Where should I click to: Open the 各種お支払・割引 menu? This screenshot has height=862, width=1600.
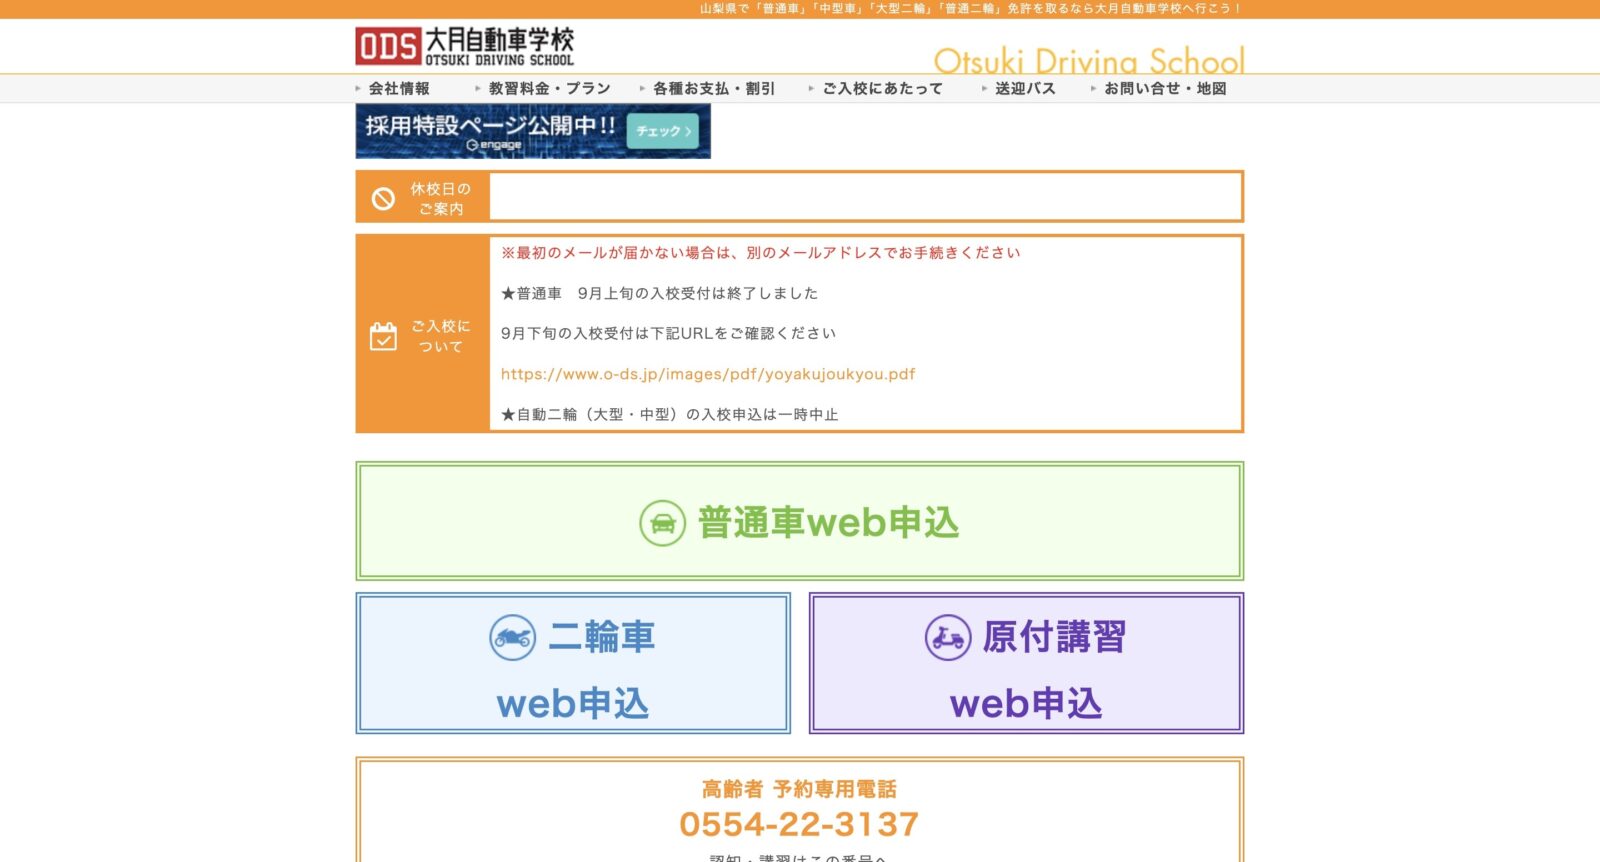[x=714, y=88]
